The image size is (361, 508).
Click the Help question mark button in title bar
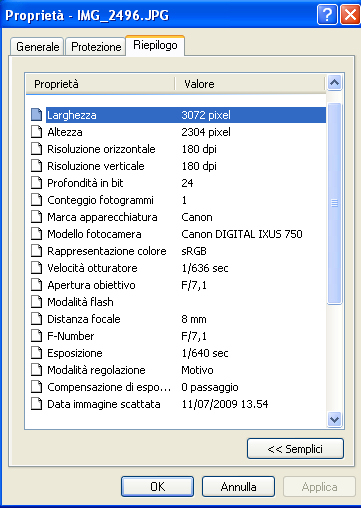click(x=327, y=15)
